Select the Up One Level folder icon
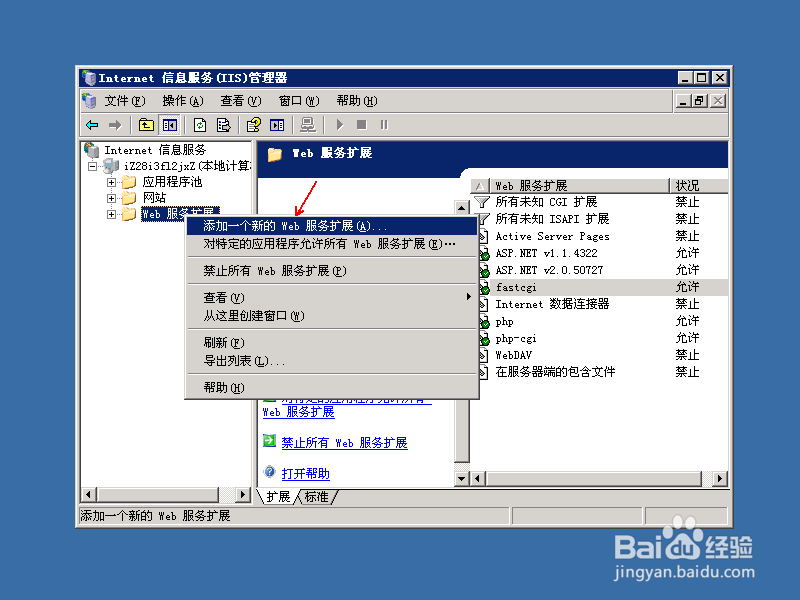The image size is (800, 600). pos(147,124)
